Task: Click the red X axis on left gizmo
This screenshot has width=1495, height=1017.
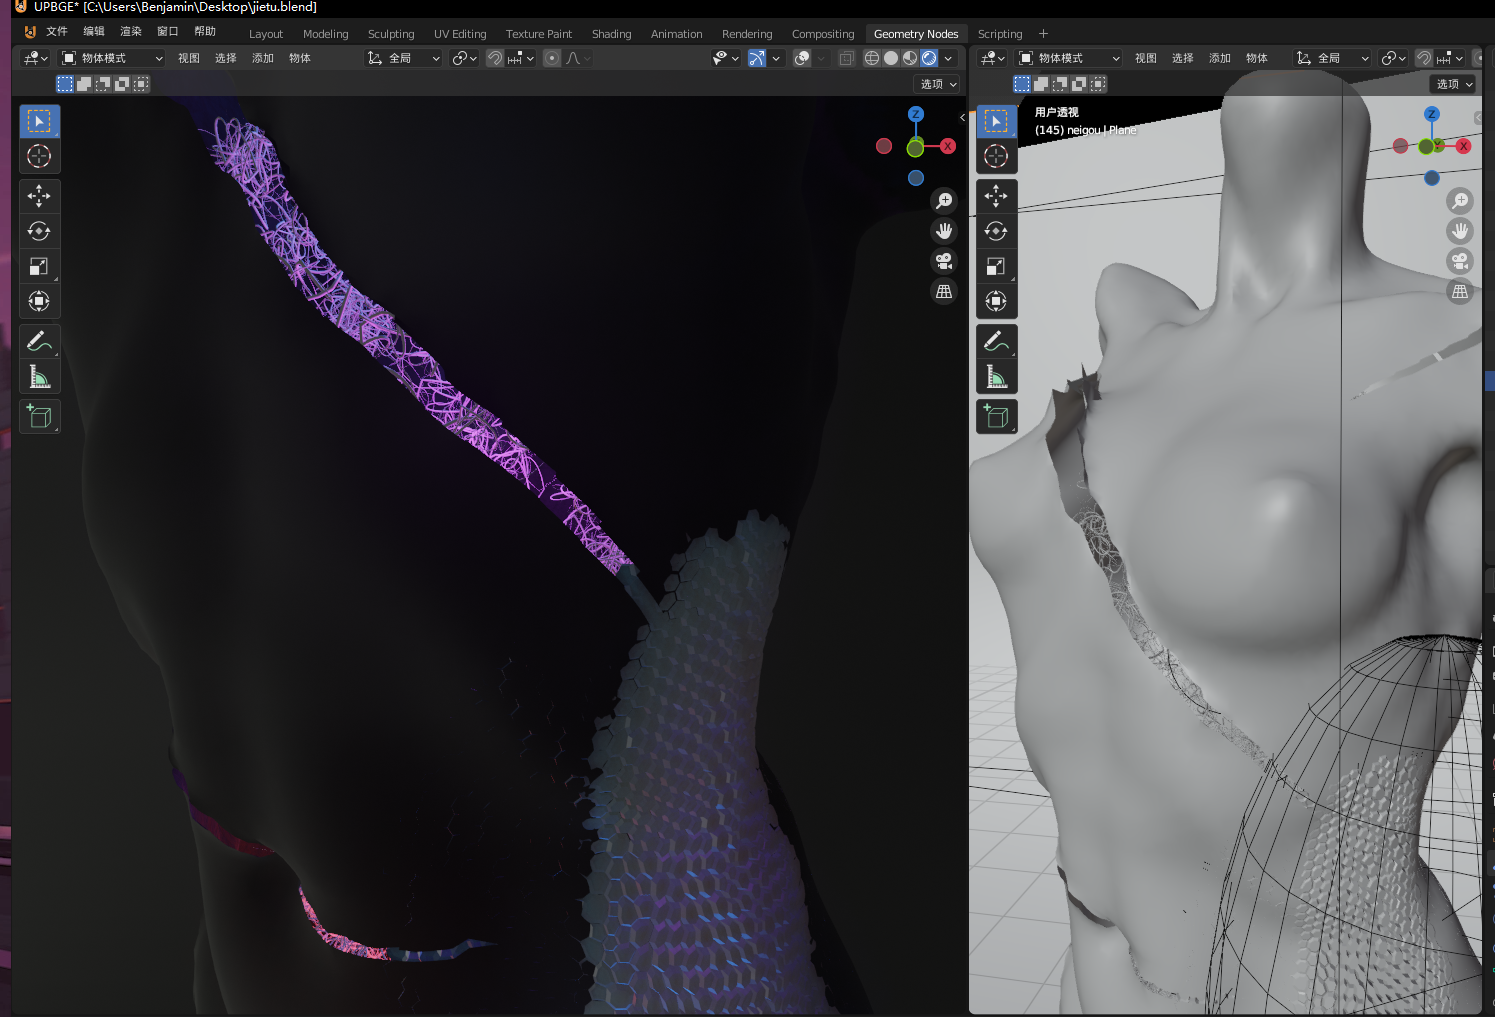Action: tap(948, 146)
